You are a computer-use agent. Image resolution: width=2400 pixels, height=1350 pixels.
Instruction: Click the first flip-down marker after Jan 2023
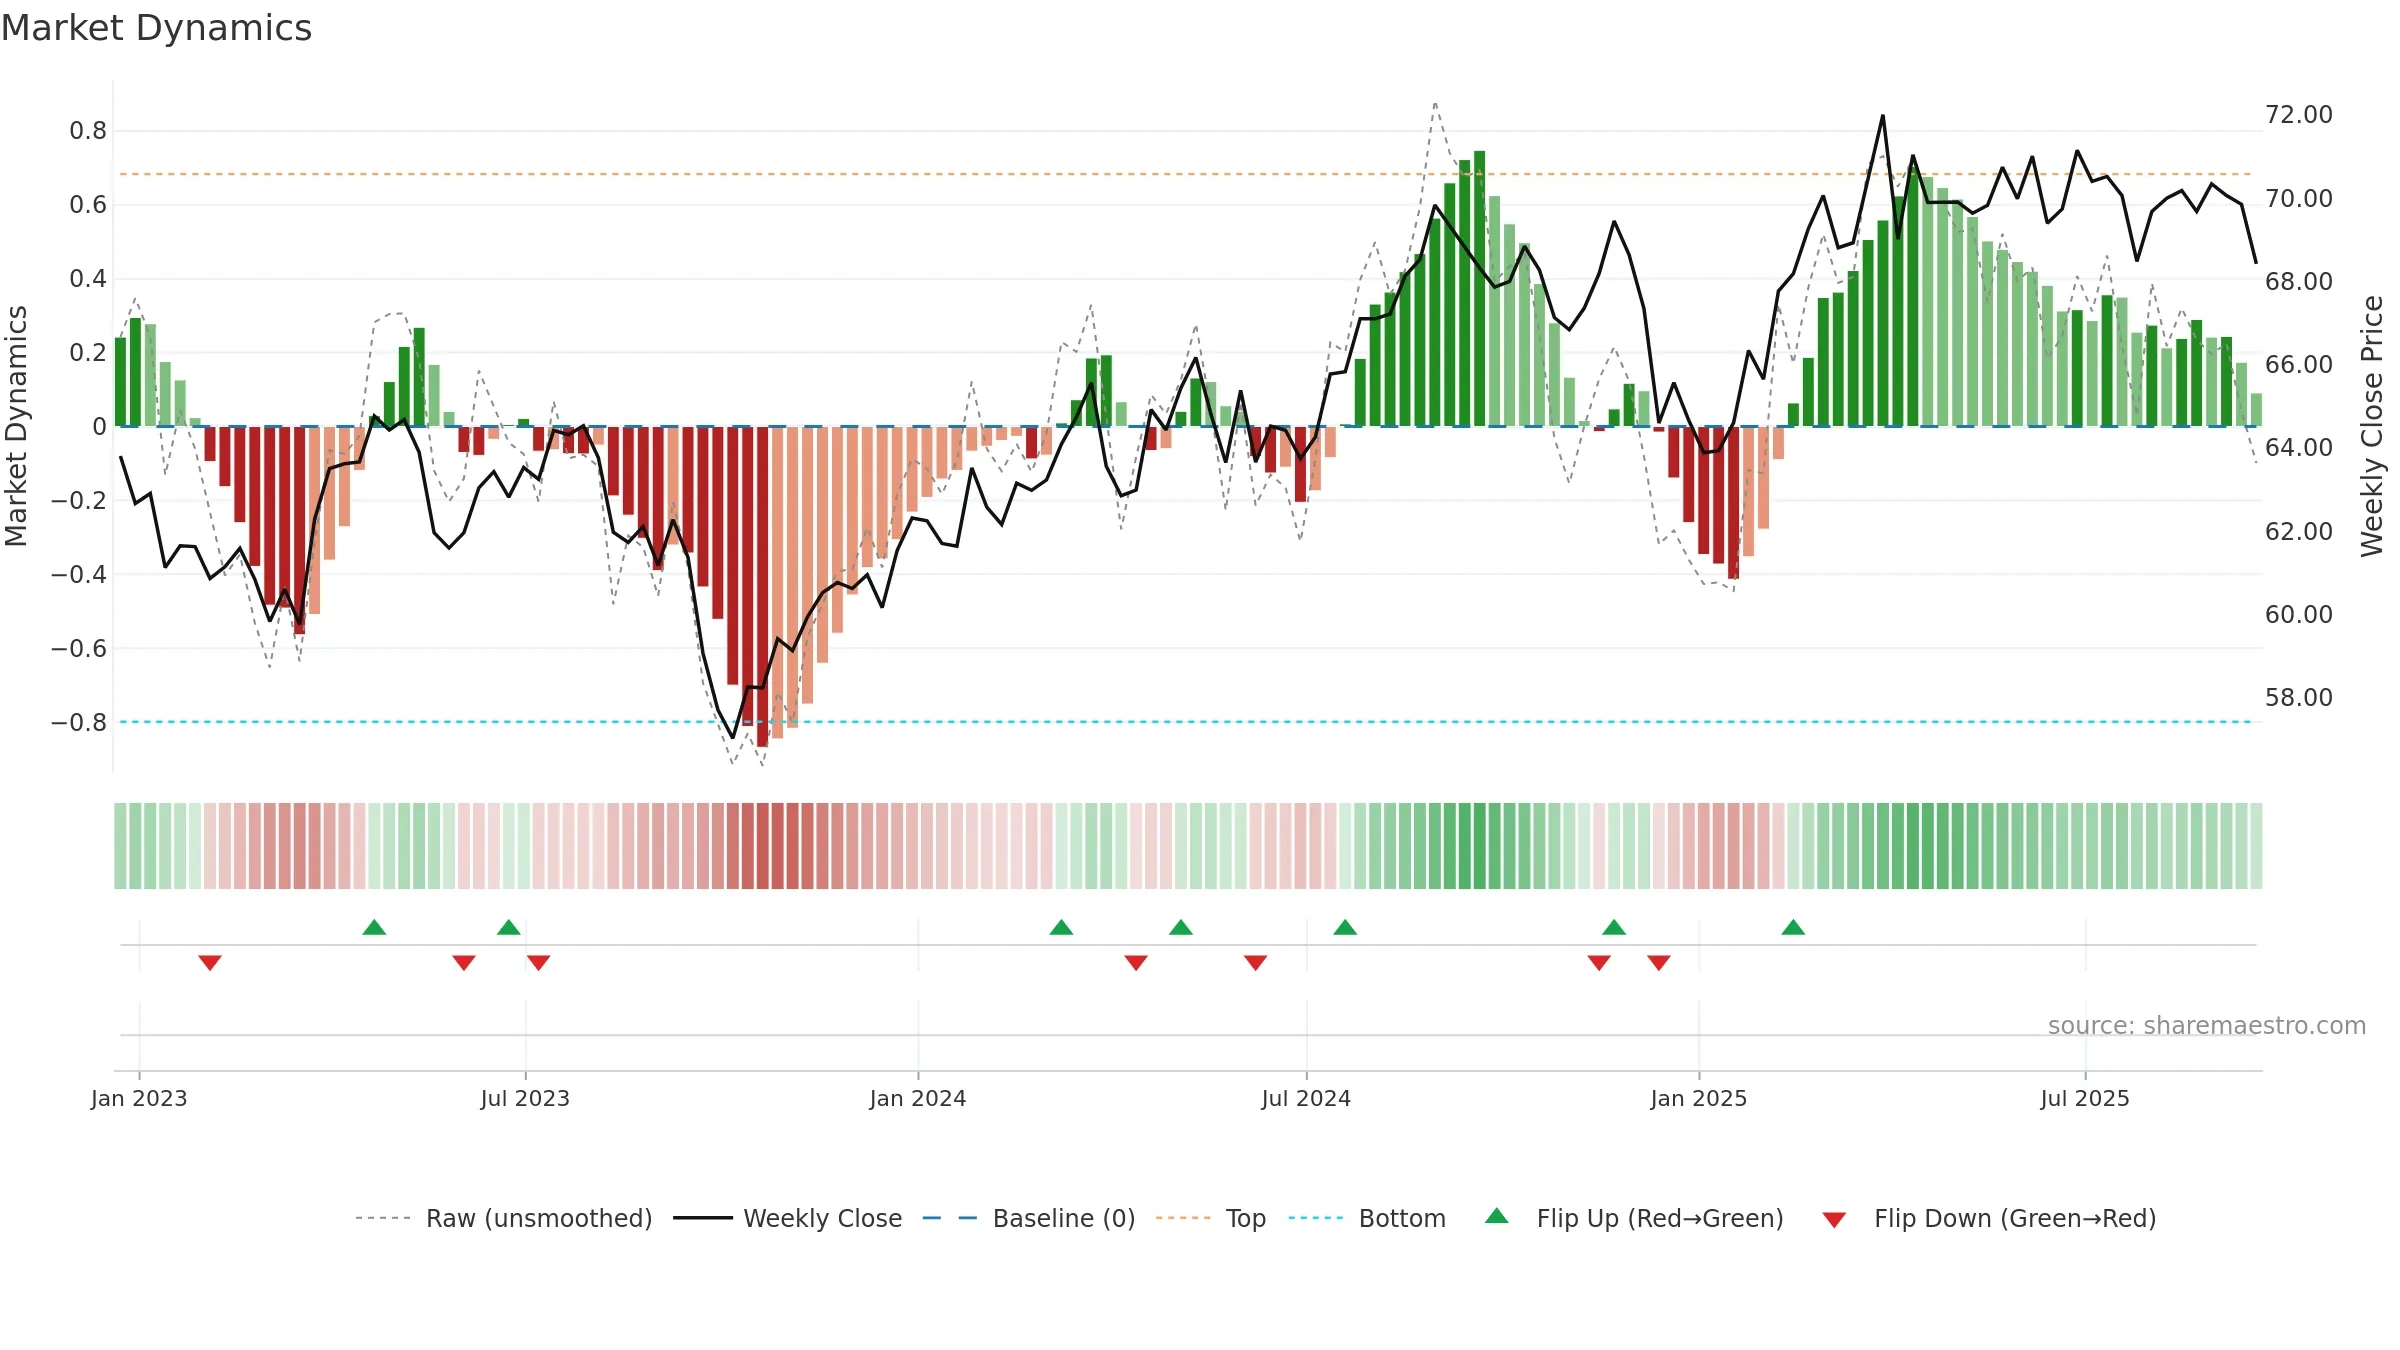point(210,962)
